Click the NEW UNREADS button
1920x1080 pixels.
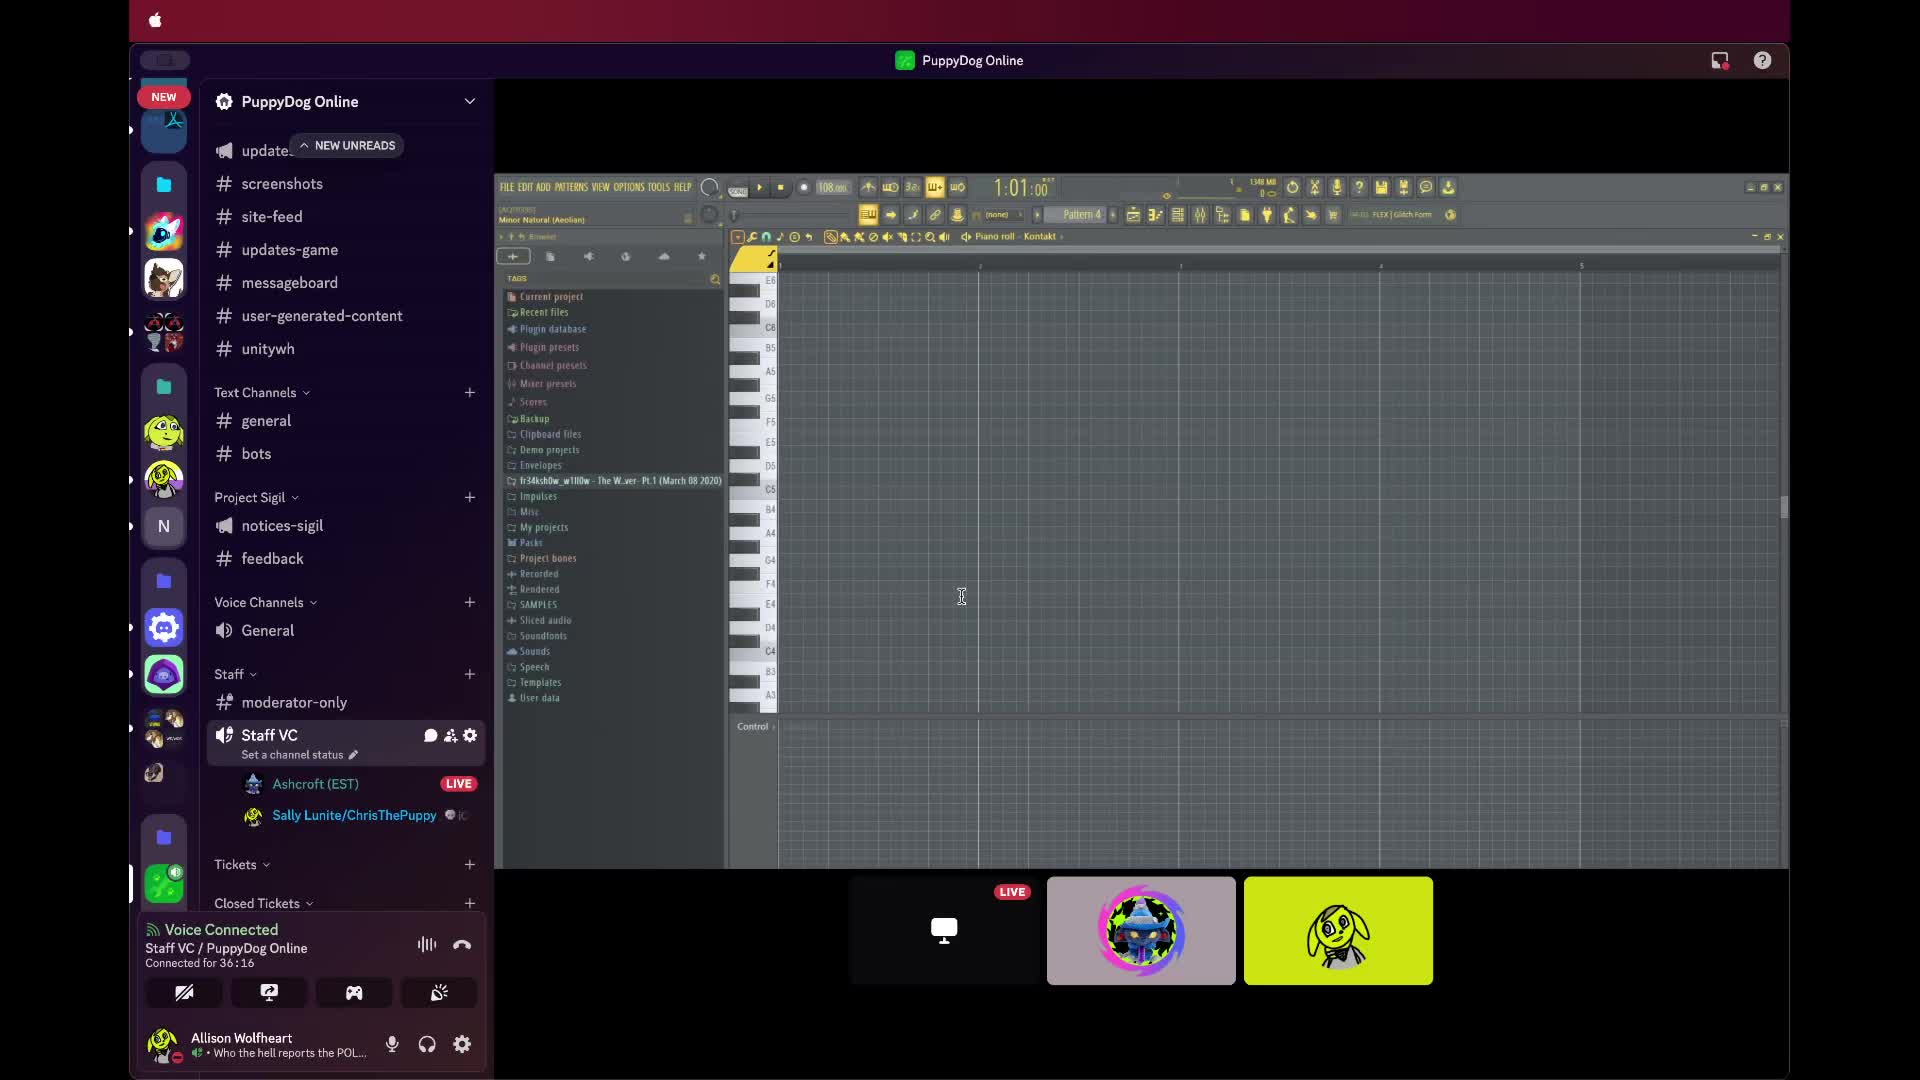[x=347, y=146]
